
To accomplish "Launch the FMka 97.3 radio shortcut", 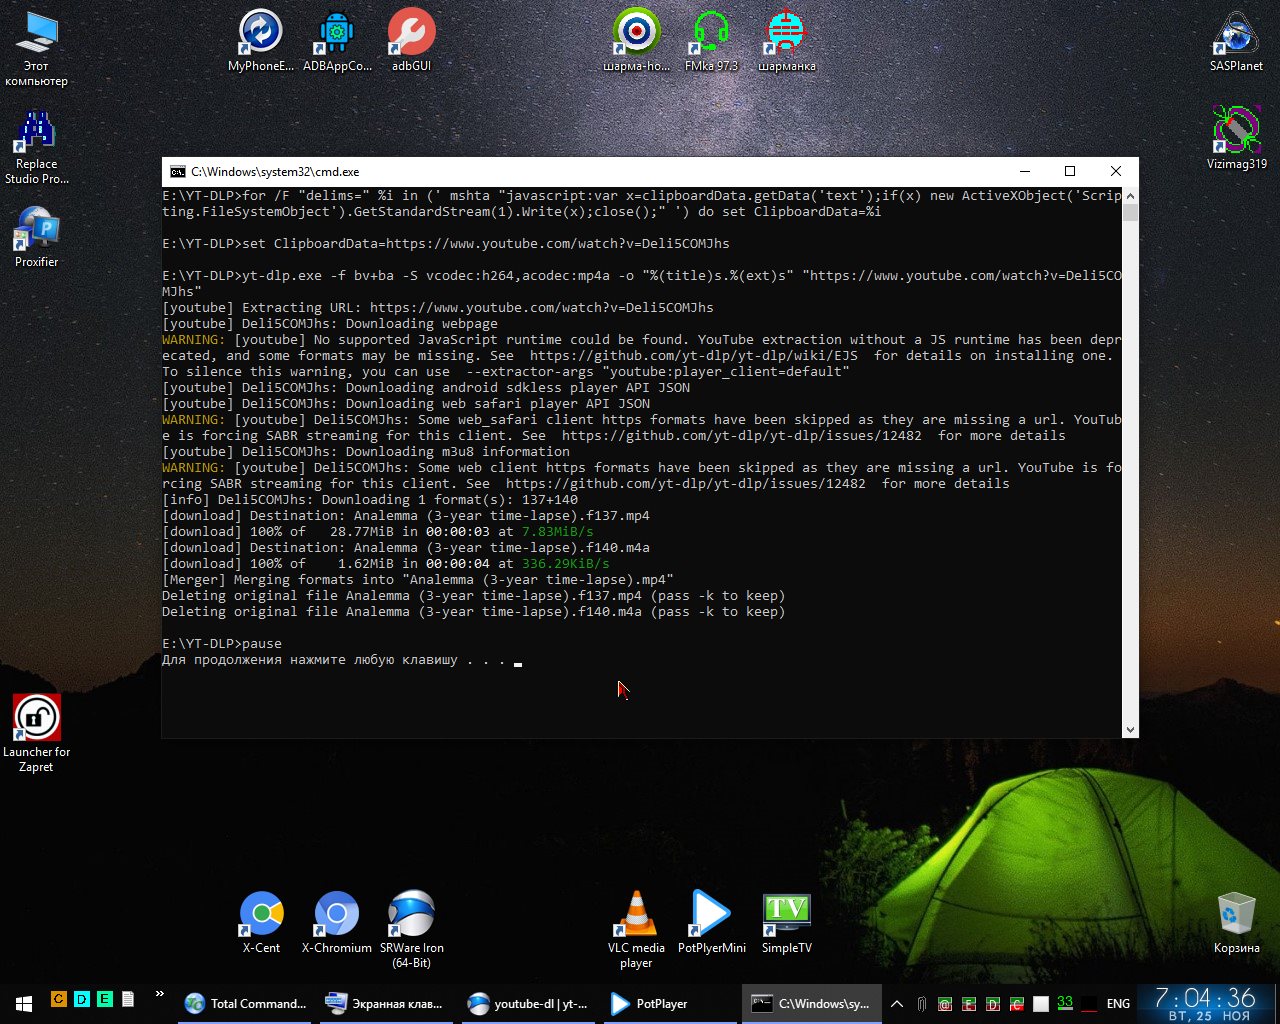I will coord(711,33).
